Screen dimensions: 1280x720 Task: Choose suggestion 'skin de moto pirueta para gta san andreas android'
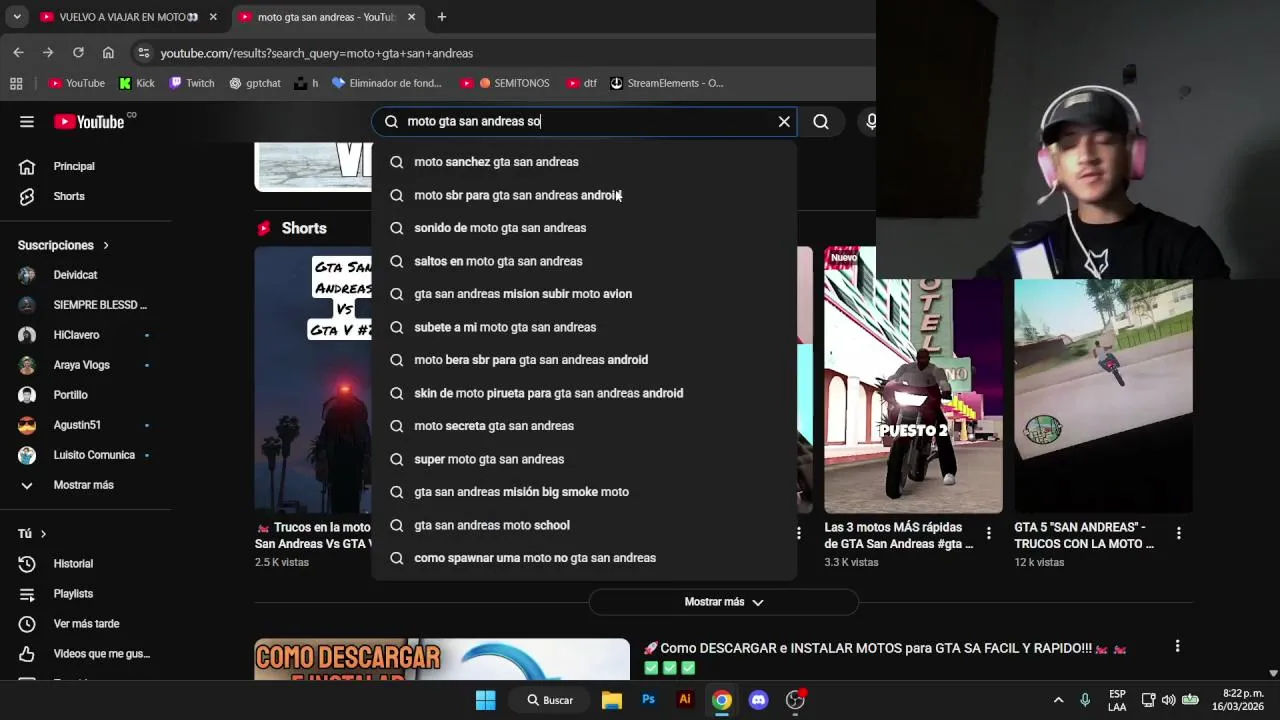(584, 393)
